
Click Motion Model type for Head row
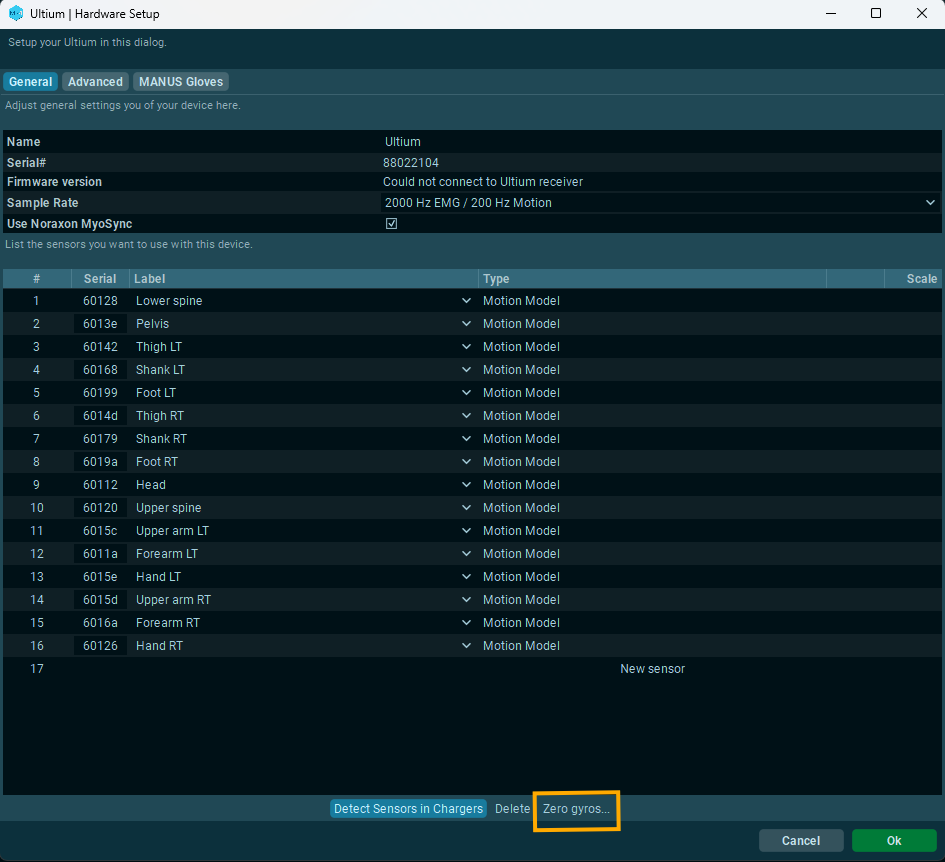coord(521,485)
